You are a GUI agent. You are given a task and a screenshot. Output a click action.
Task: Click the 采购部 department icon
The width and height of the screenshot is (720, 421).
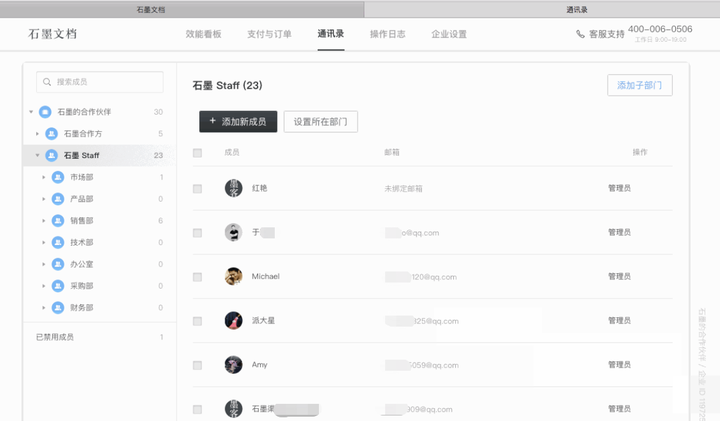(58, 286)
